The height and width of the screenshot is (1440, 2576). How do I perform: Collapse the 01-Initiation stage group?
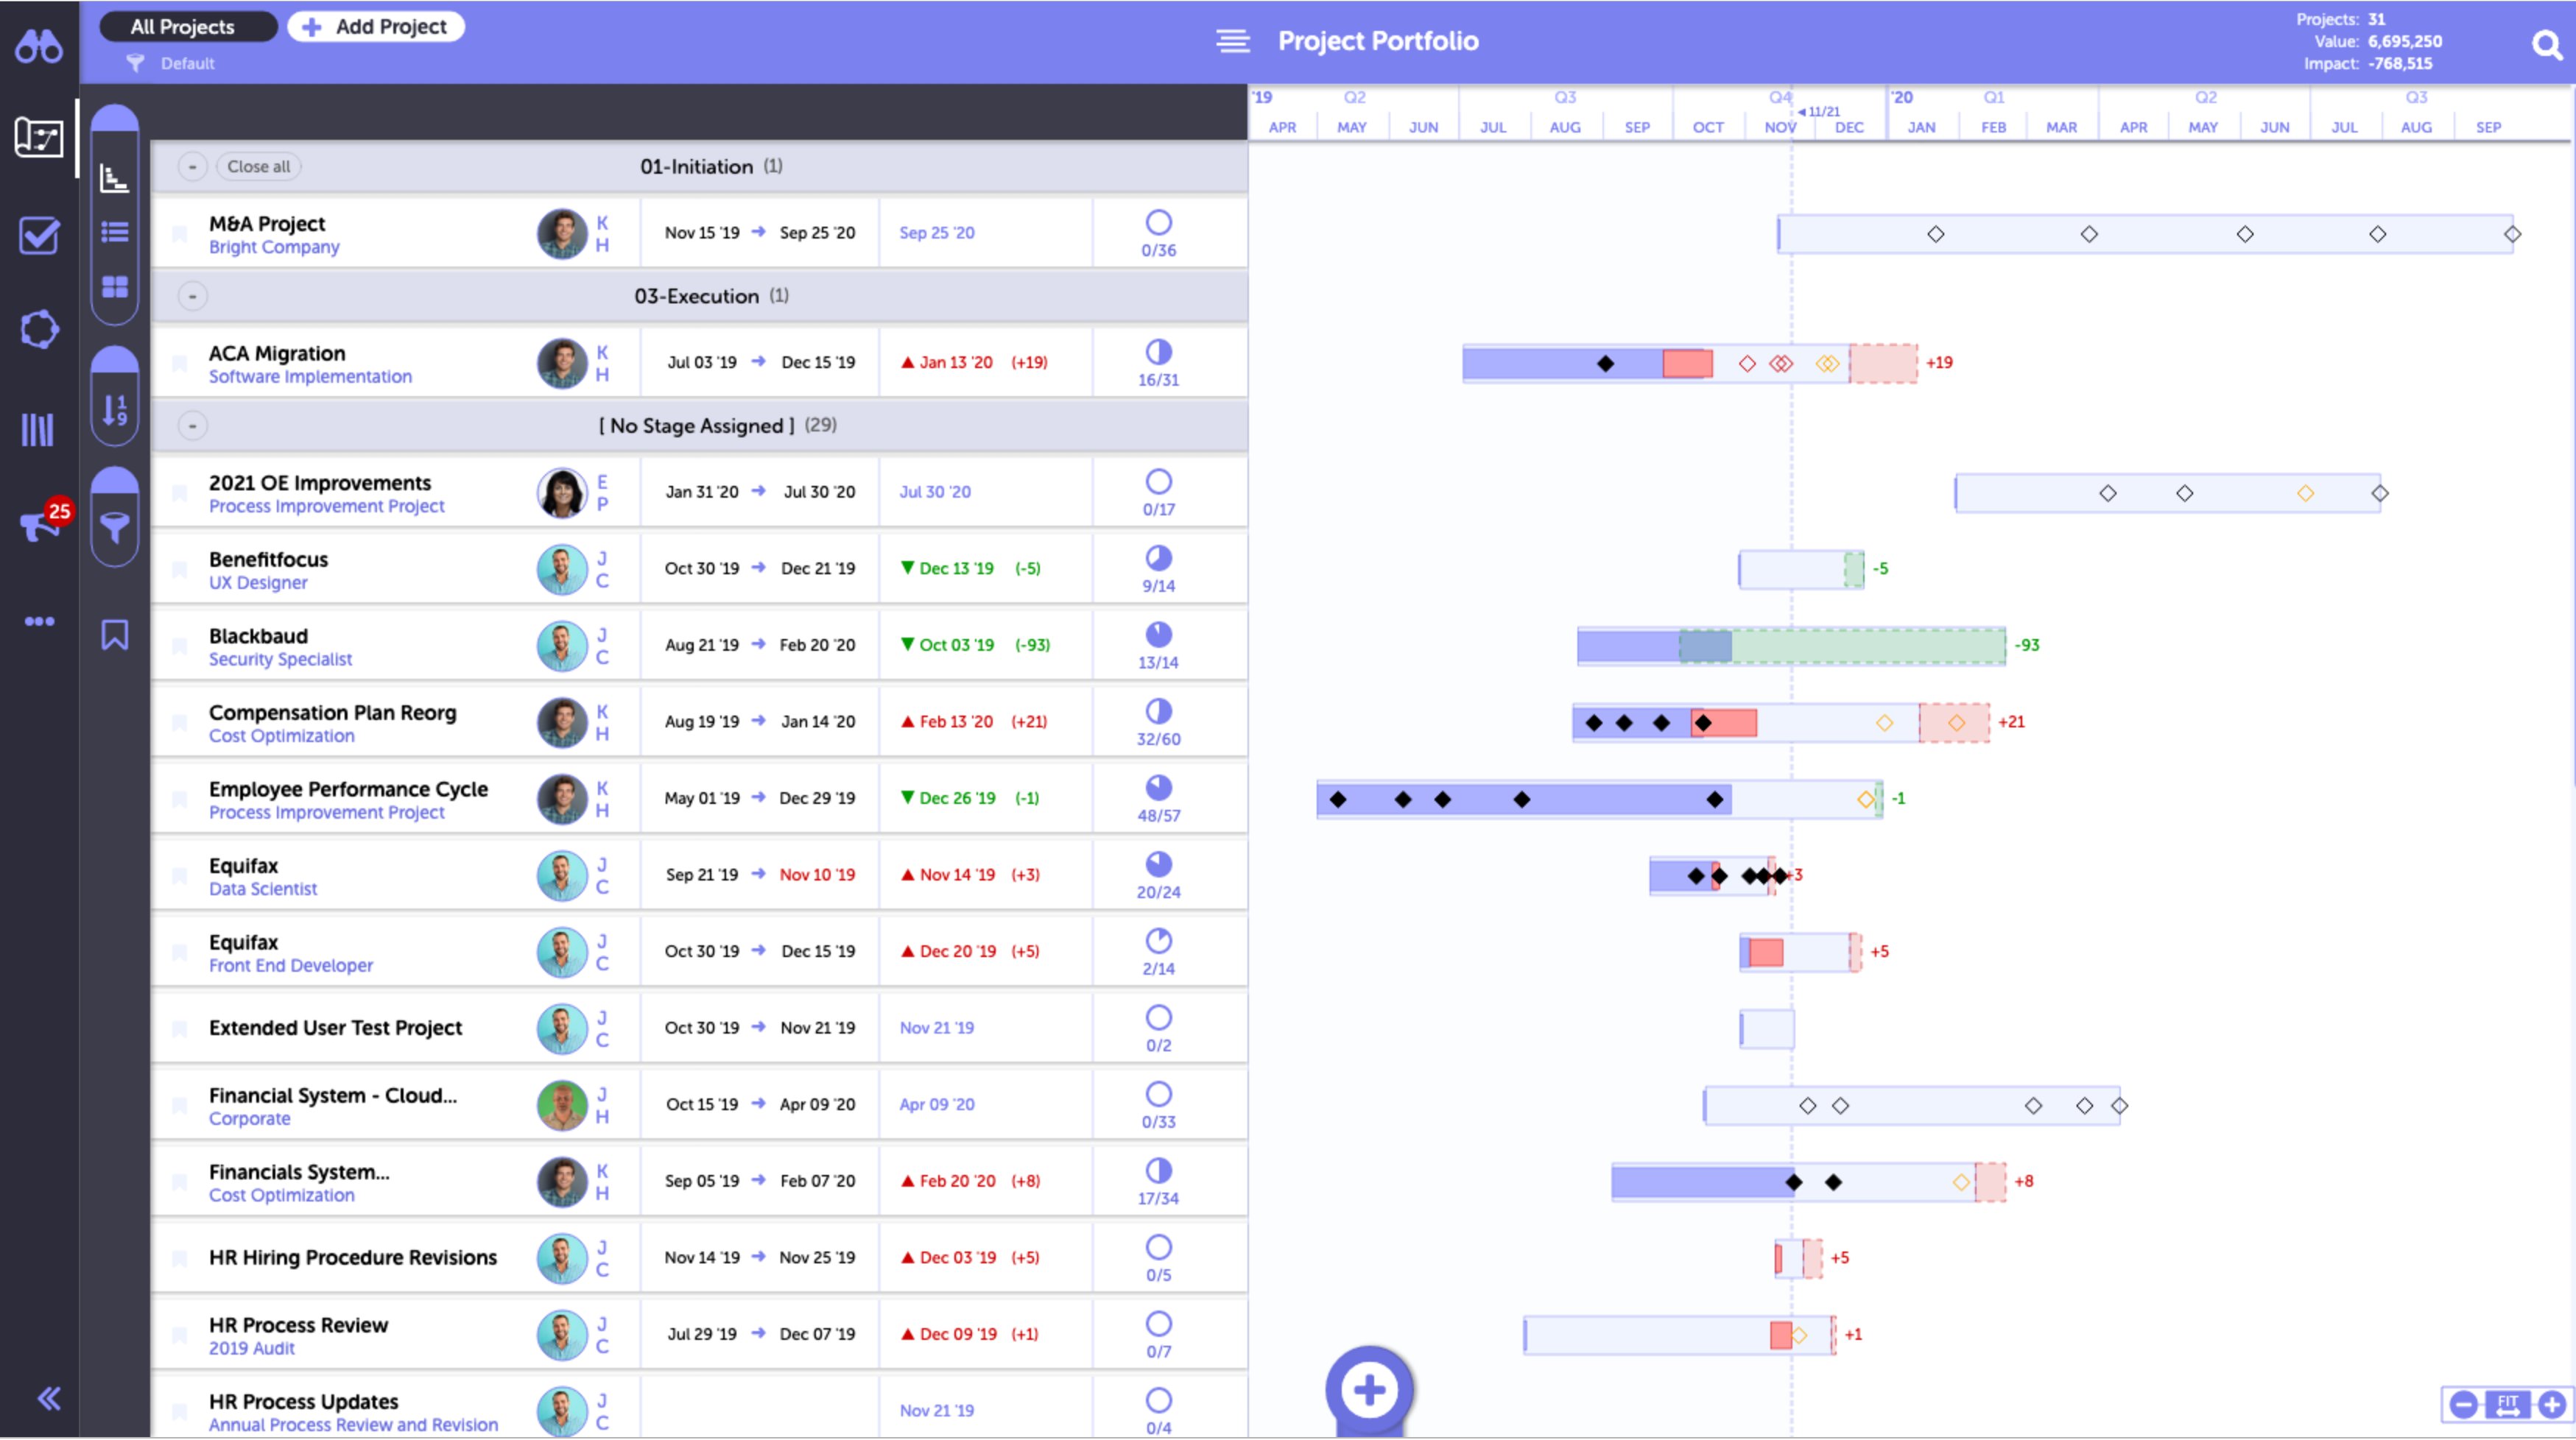coord(193,167)
